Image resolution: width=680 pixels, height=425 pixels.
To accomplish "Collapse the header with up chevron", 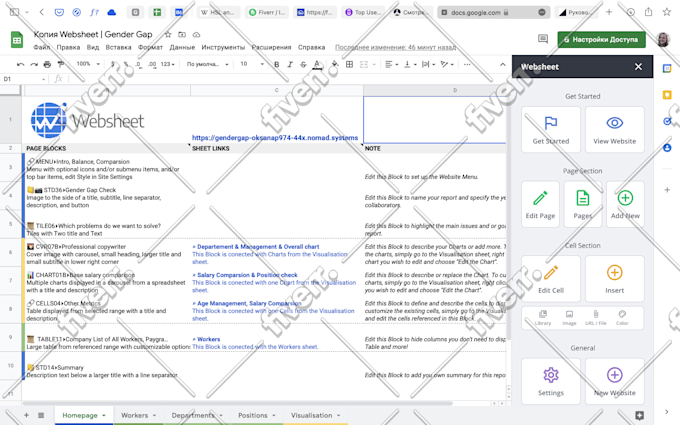I will click(503, 65).
